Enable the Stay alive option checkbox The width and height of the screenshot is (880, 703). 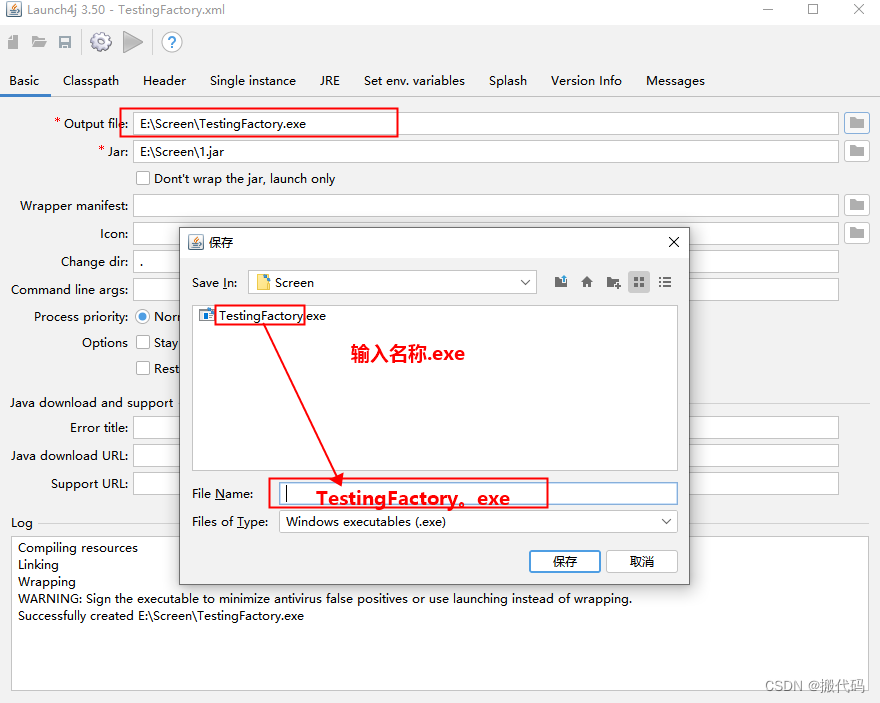click(x=143, y=342)
